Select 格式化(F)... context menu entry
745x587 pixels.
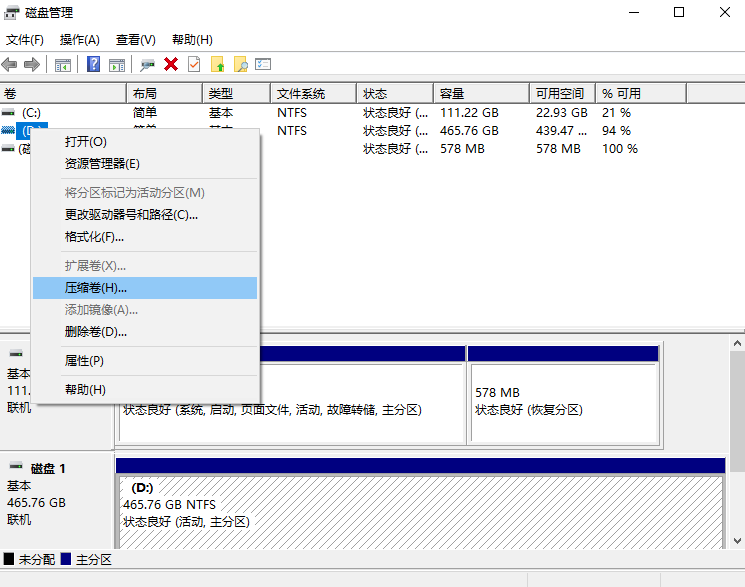click(x=94, y=237)
